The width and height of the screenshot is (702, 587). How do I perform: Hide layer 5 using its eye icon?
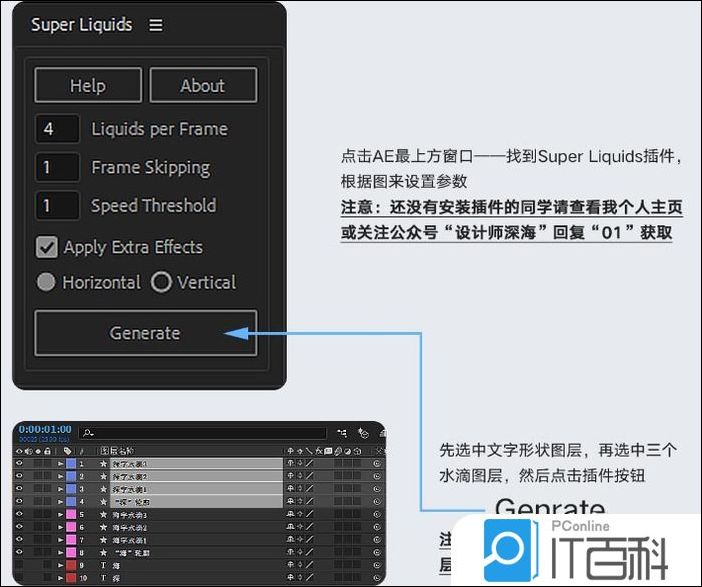point(19,514)
